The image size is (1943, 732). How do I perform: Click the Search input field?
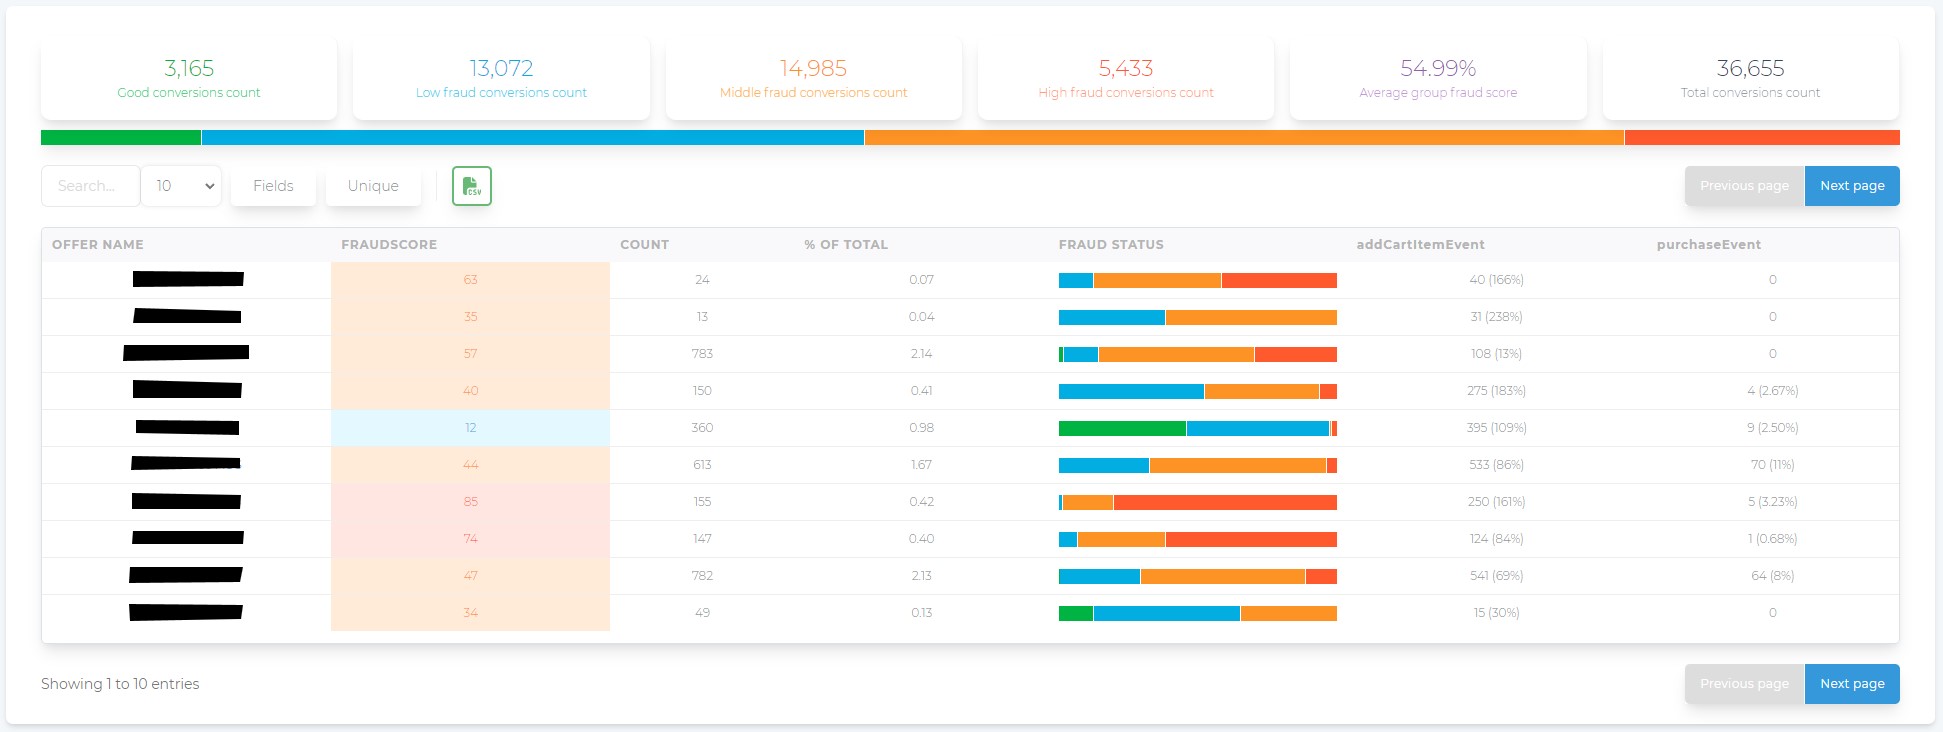90,186
